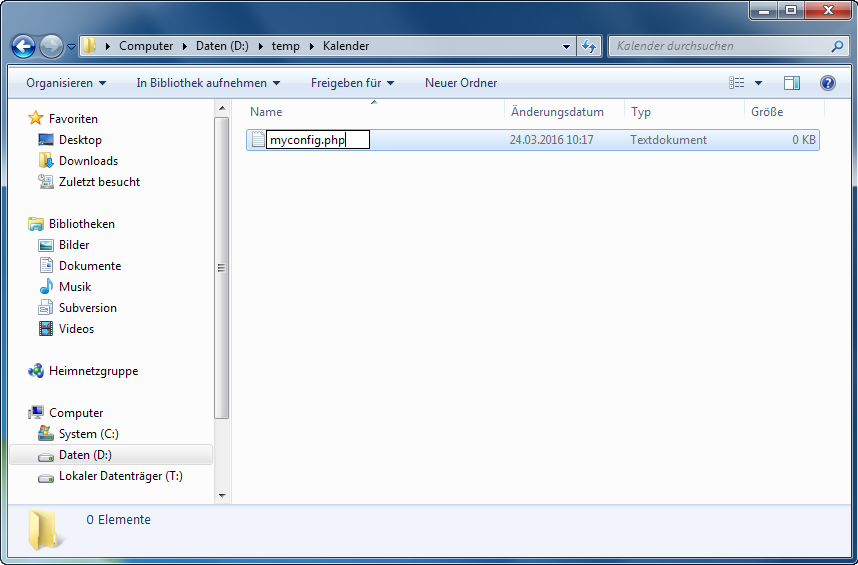This screenshot has width=858, height=565.
Task: Open the Organisieren menu
Action: pos(66,83)
